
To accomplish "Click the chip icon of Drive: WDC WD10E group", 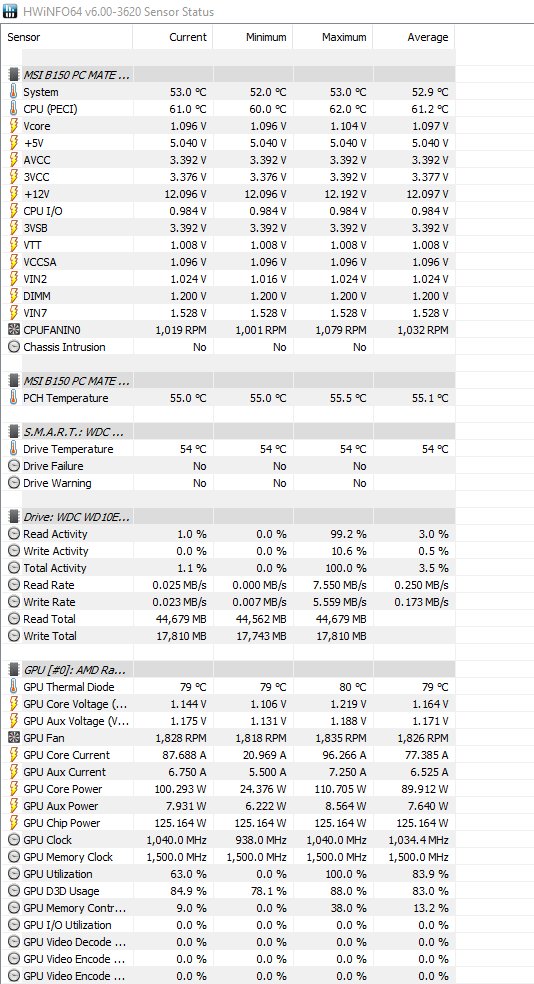I will click(x=14, y=517).
